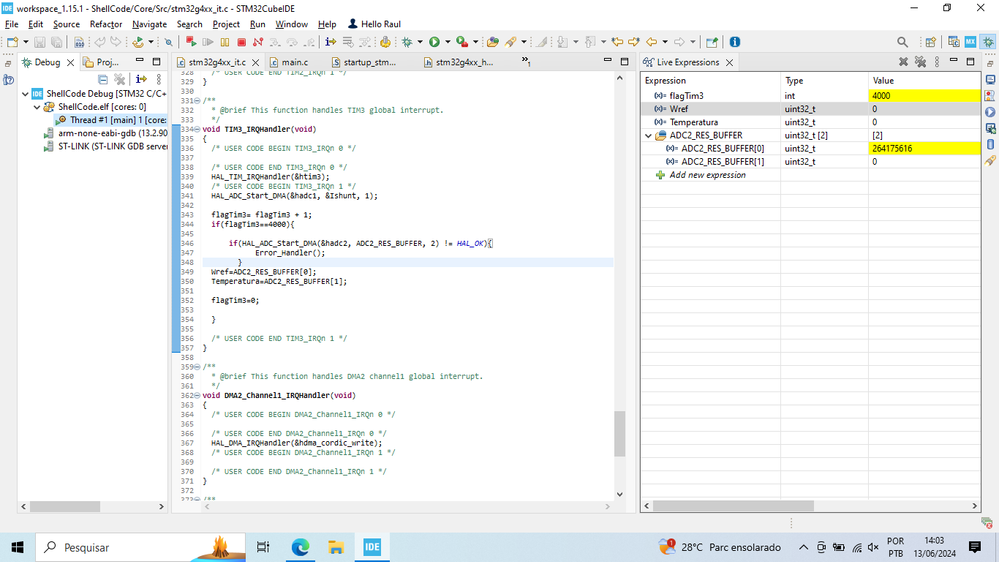999x562 pixels.
Task: Collapse the ShellCode.elf tree node
Action: [37, 107]
